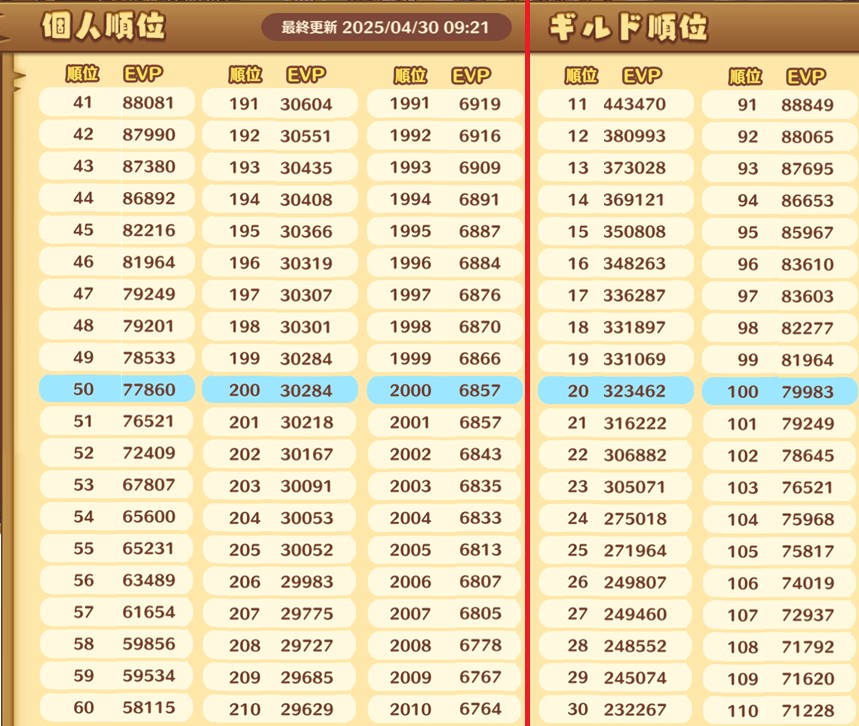Click guild rank 101 row in guild ranking
Image resolution: width=859 pixels, height=726 pixels.
pos(780,424)
